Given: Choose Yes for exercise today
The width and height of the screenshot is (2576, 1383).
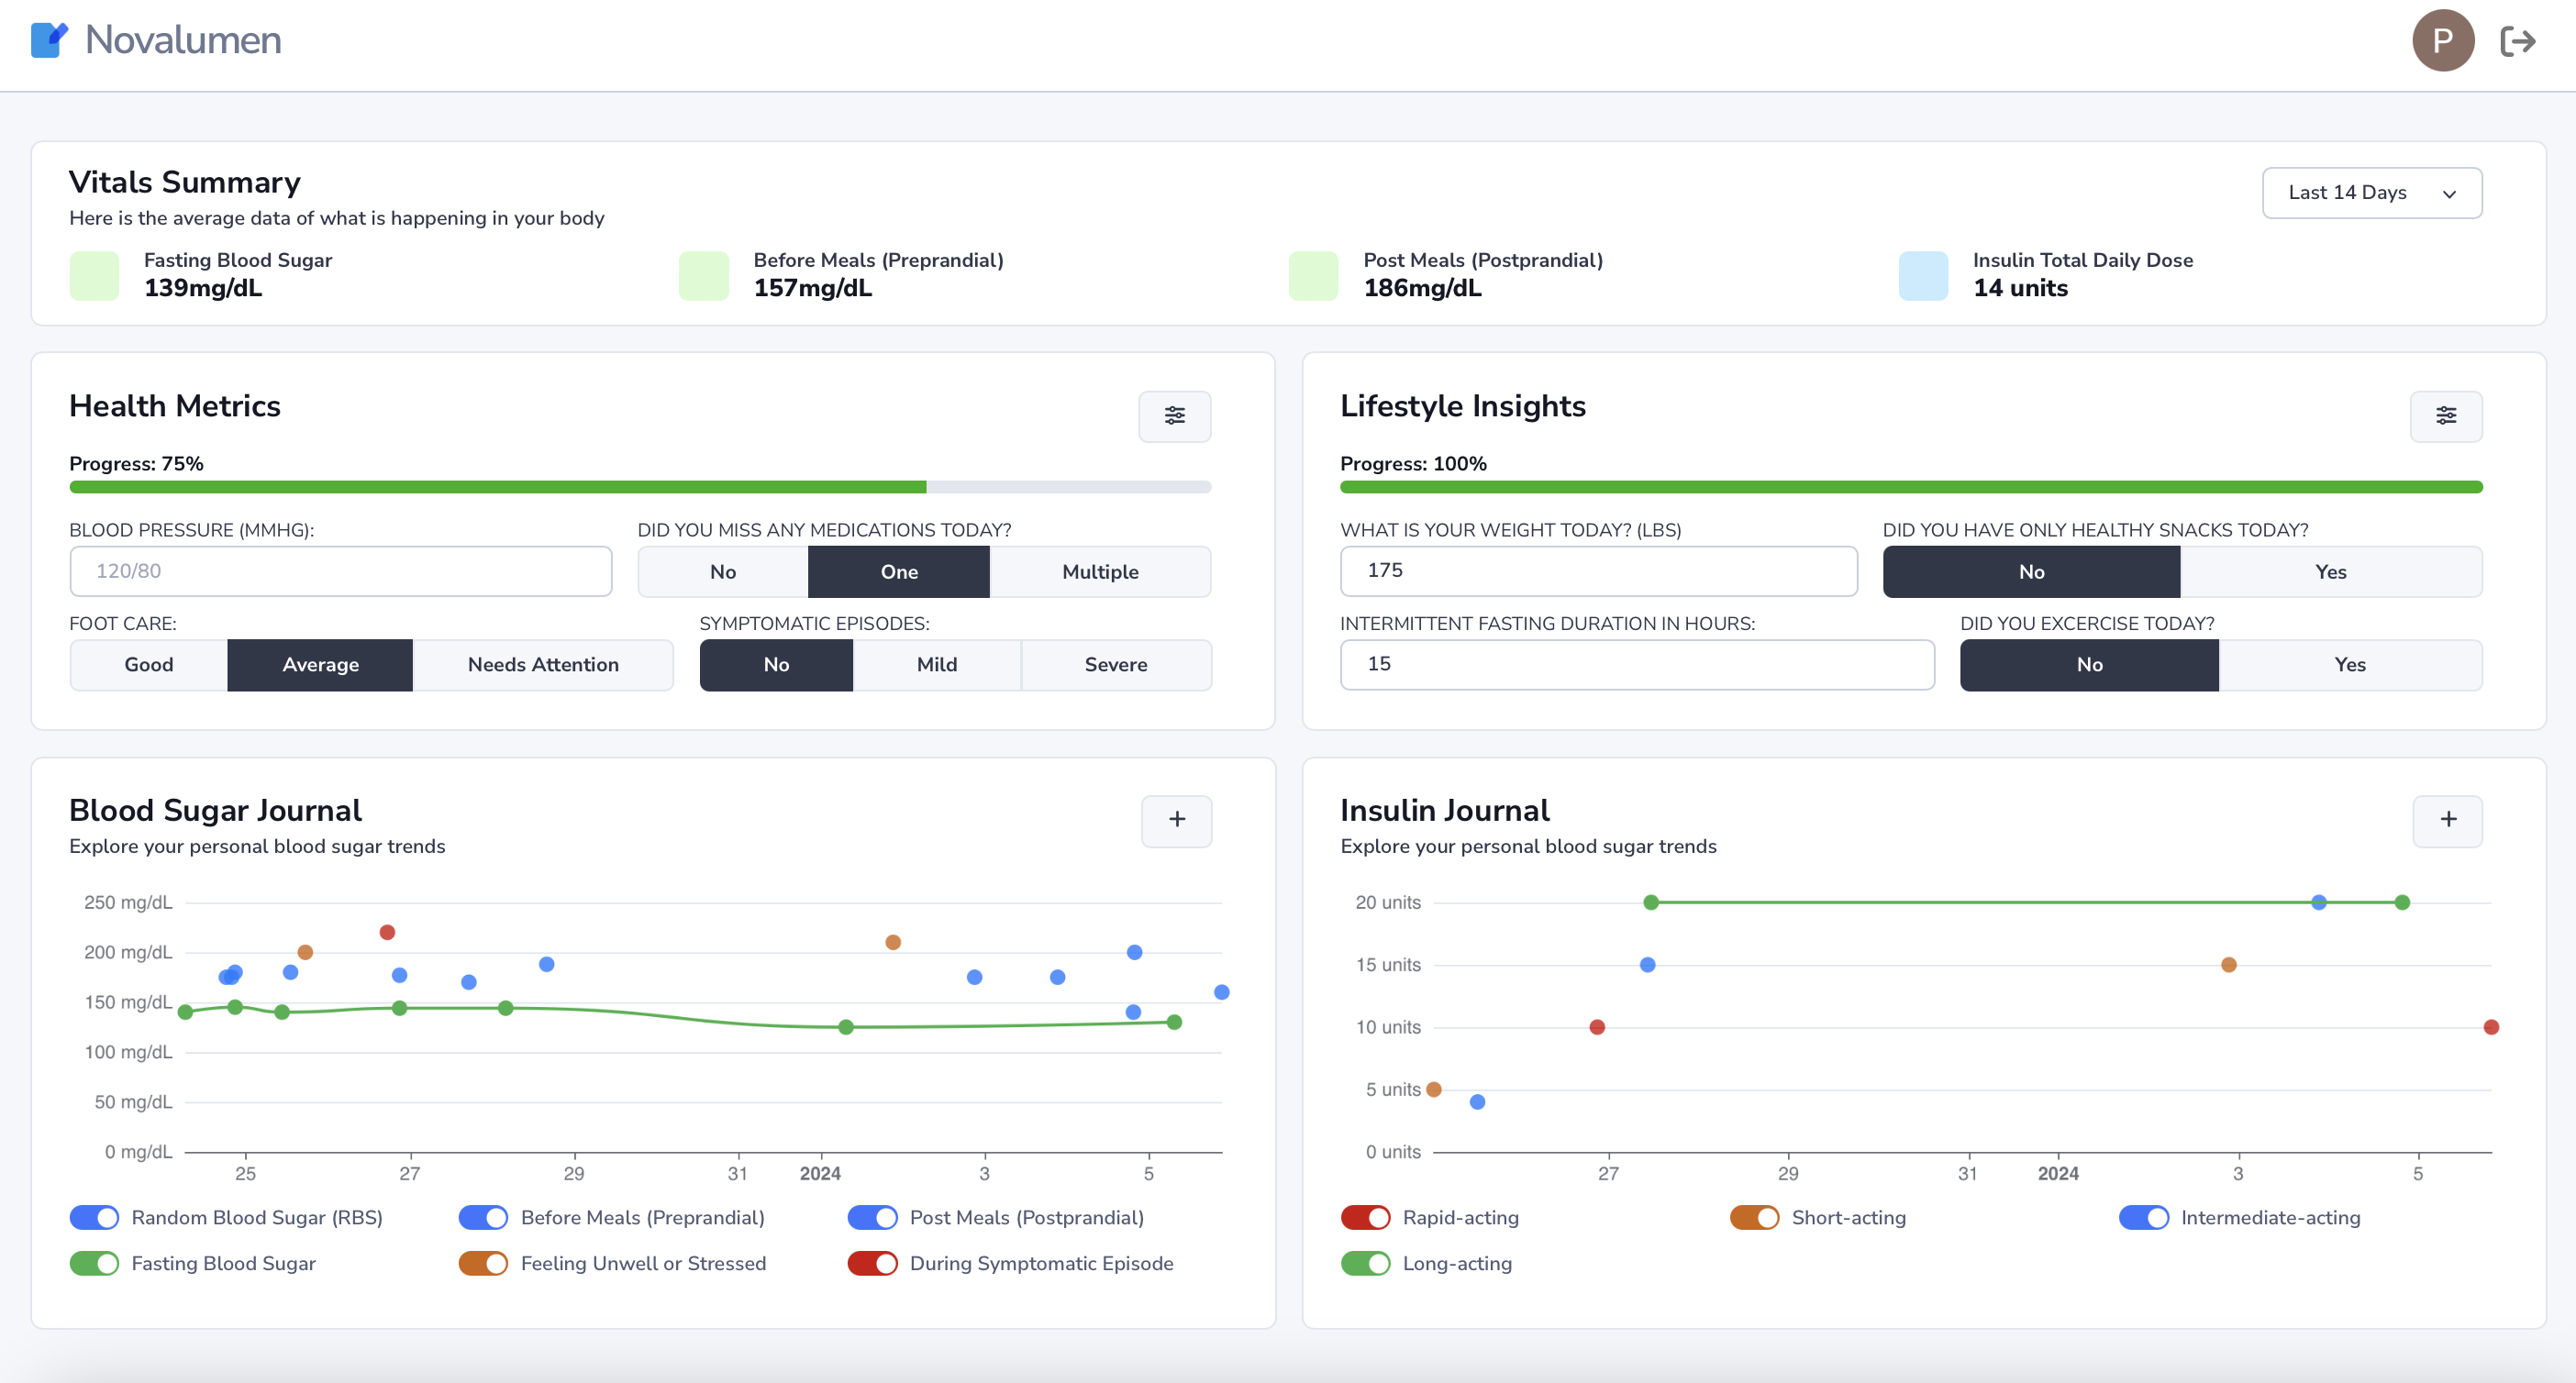Looking at the screenshot, I should click(2349, 665).
